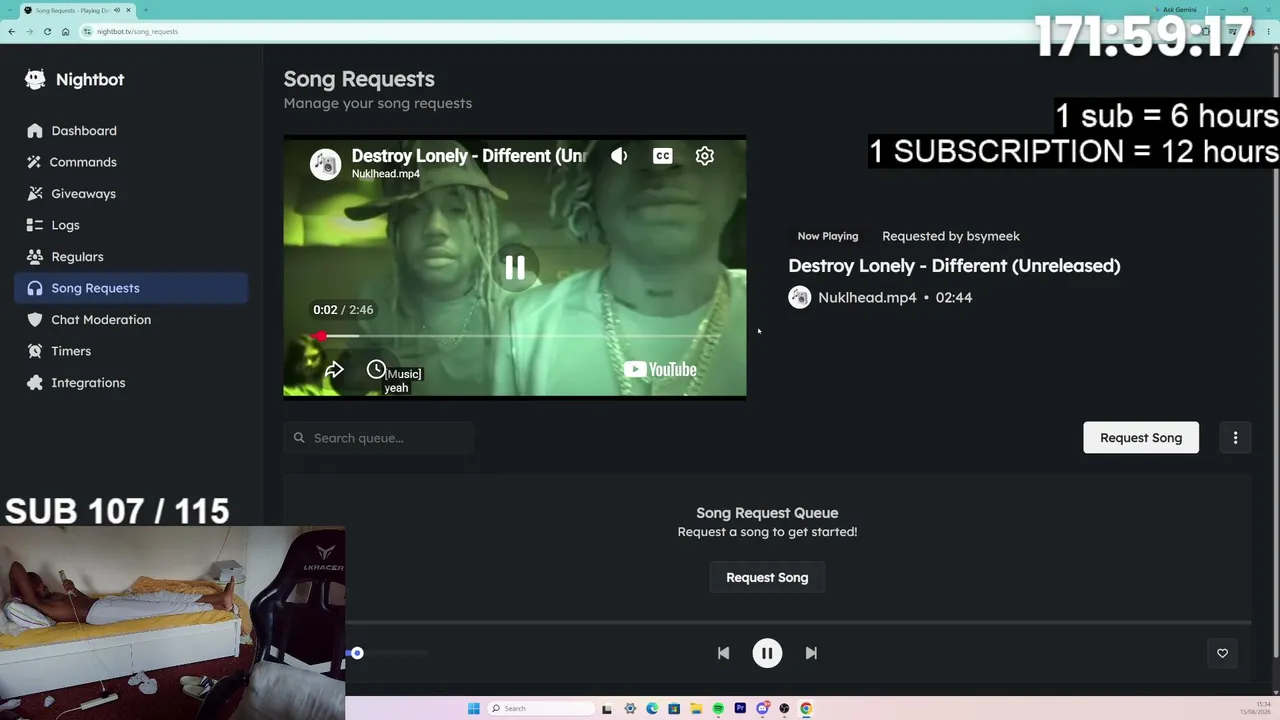Click the Chrome icon in the taskbar
Image resolution: width=1280 pixels, height=720 pixels.
(806, 709)
